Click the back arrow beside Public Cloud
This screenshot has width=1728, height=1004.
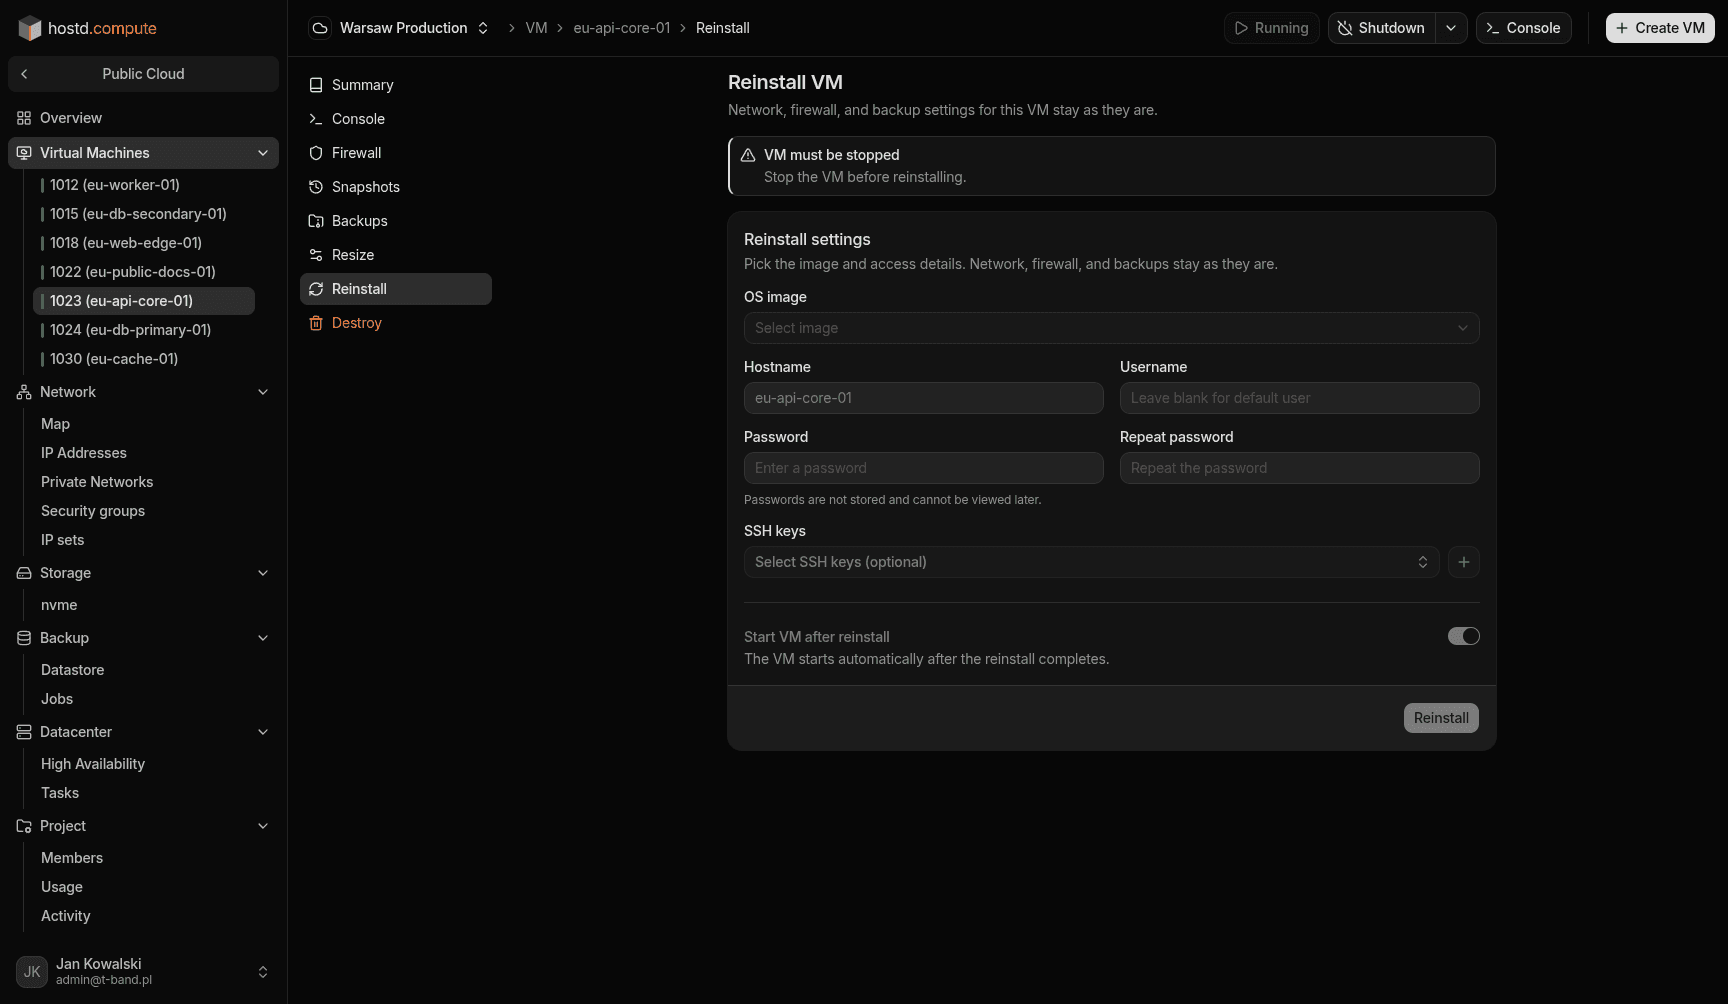[x=24, y=74]
